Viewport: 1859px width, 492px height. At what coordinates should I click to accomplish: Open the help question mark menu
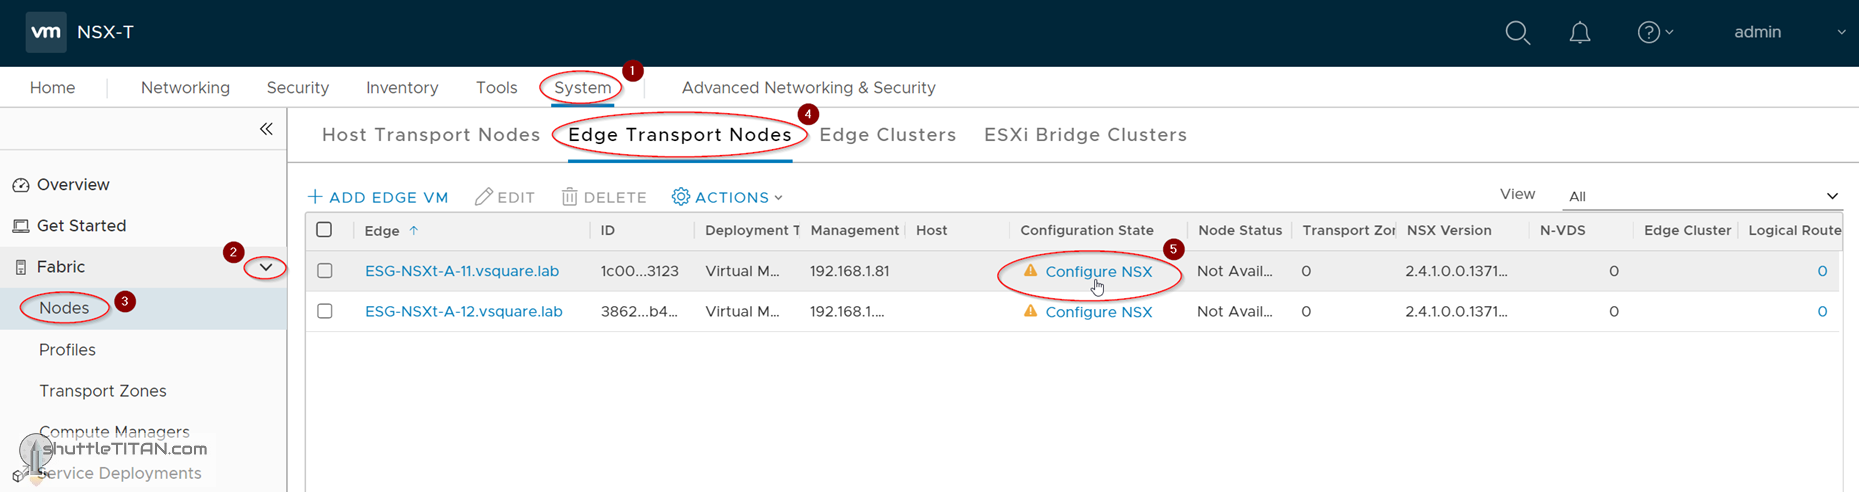tap(1653, 33)
